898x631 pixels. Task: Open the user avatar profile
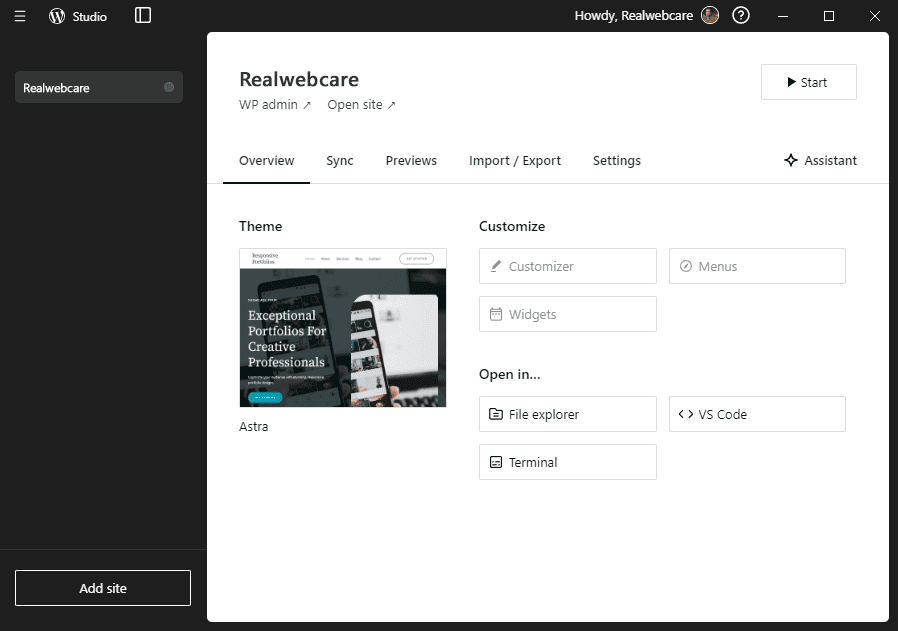point(710,15)
